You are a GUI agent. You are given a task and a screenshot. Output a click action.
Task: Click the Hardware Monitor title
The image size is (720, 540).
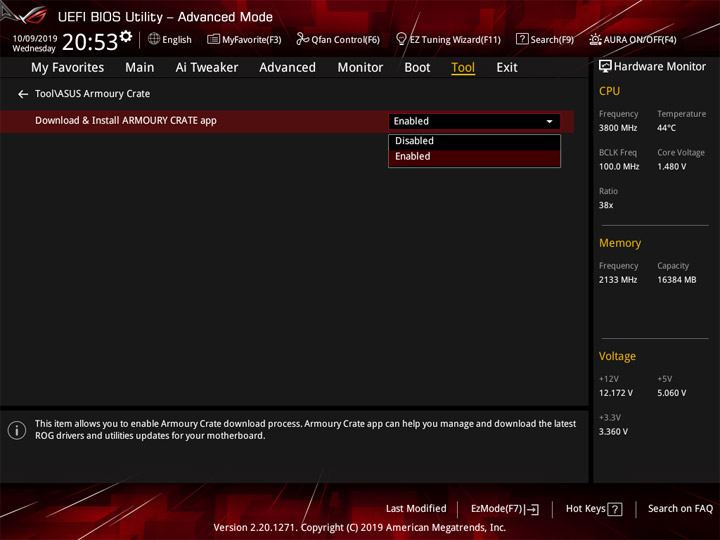[x=659, y=67]
